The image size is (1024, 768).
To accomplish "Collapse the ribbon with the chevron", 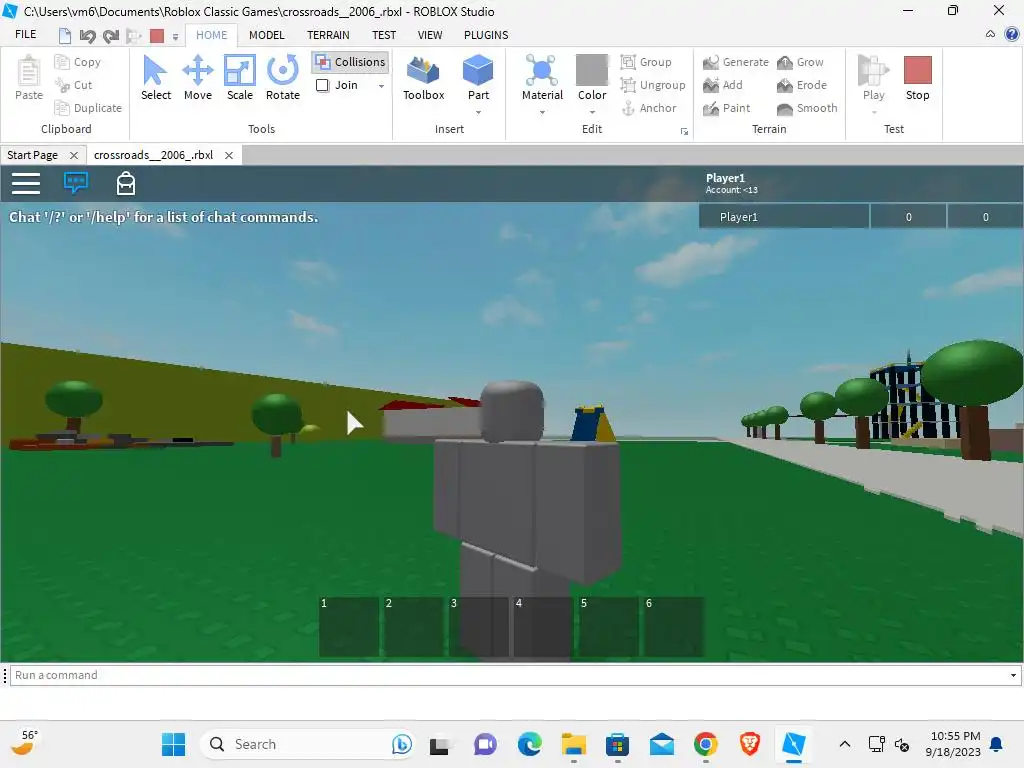I will (990, 34).
